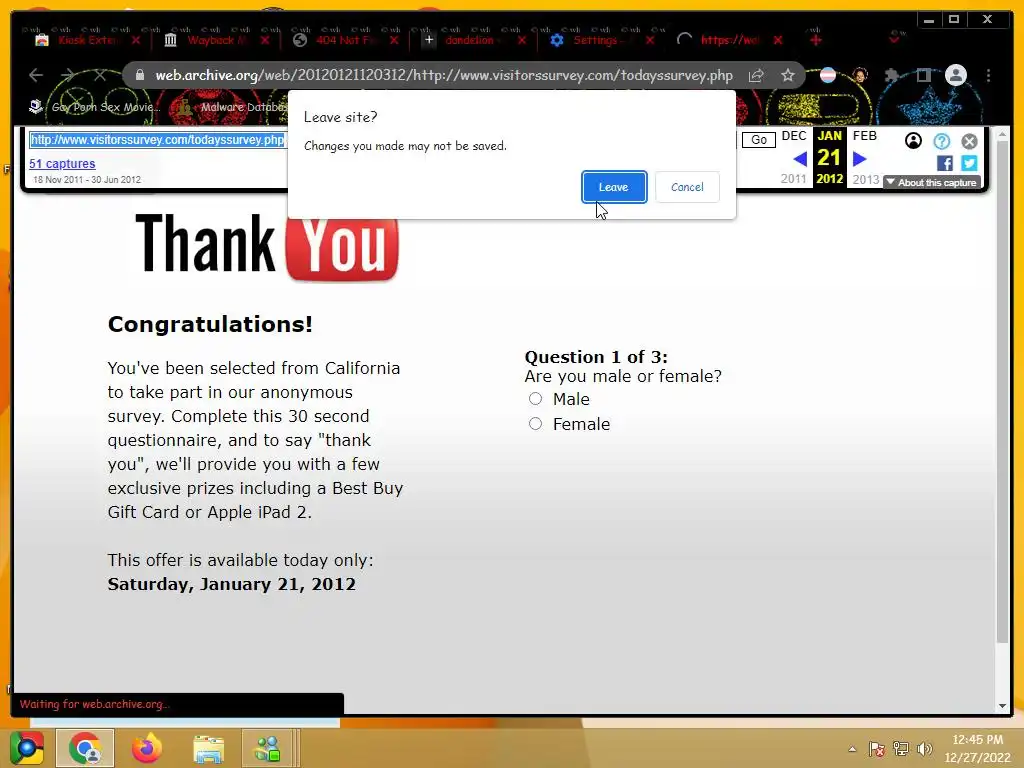This screenshot has width=1024, height=768.
Task: Close the Wayback toolbar with X icon
Action: click(x=969, y=141)
